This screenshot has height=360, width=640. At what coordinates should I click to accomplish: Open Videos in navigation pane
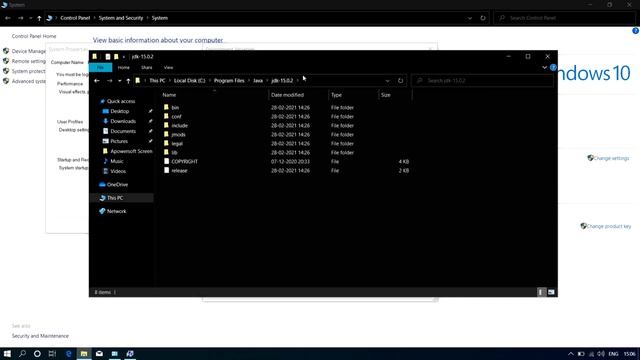pos(118,171)
